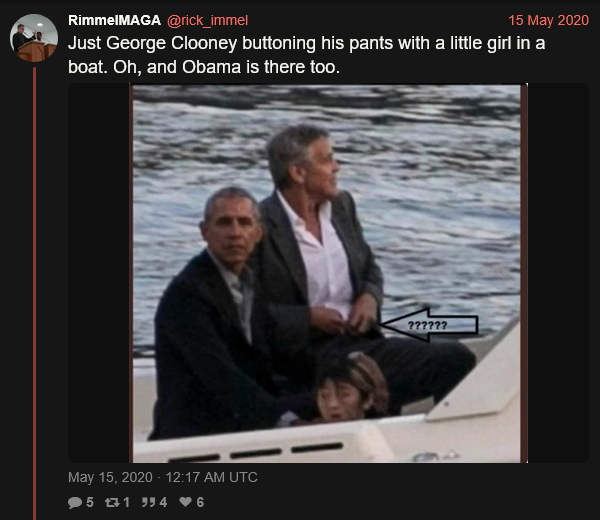600x520 pixels.
Task: Click the quote marks icon
Action: click(x=148, y=502)
